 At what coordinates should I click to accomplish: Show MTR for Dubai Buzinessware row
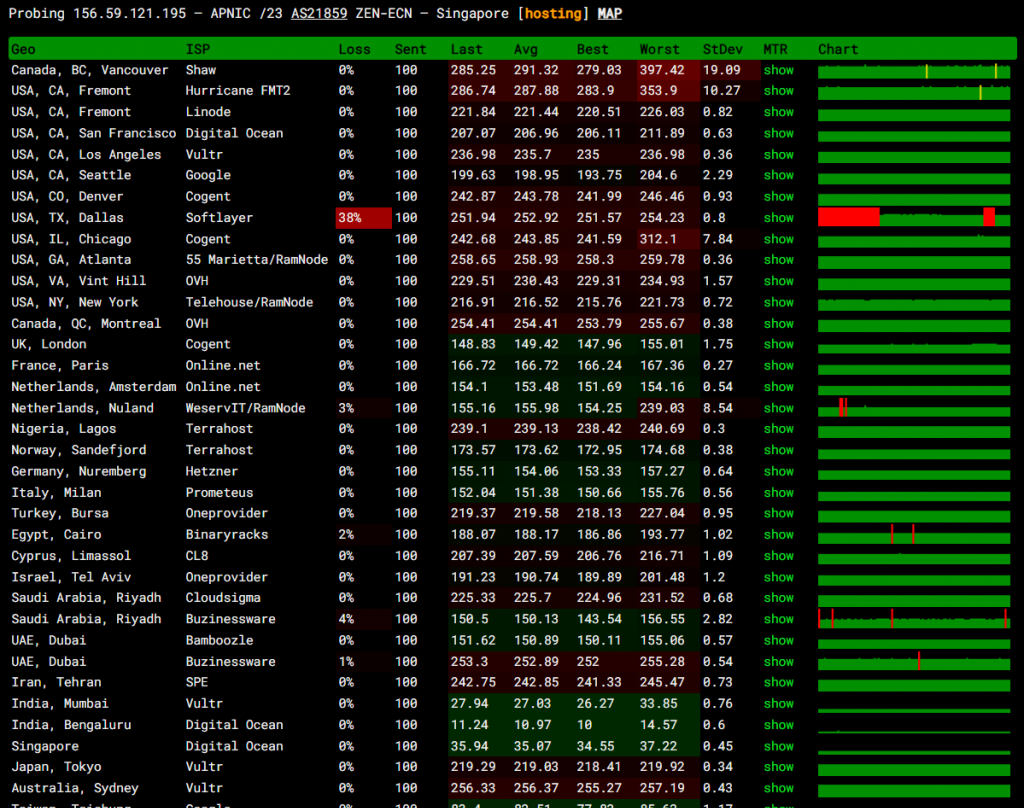(778, 662)
